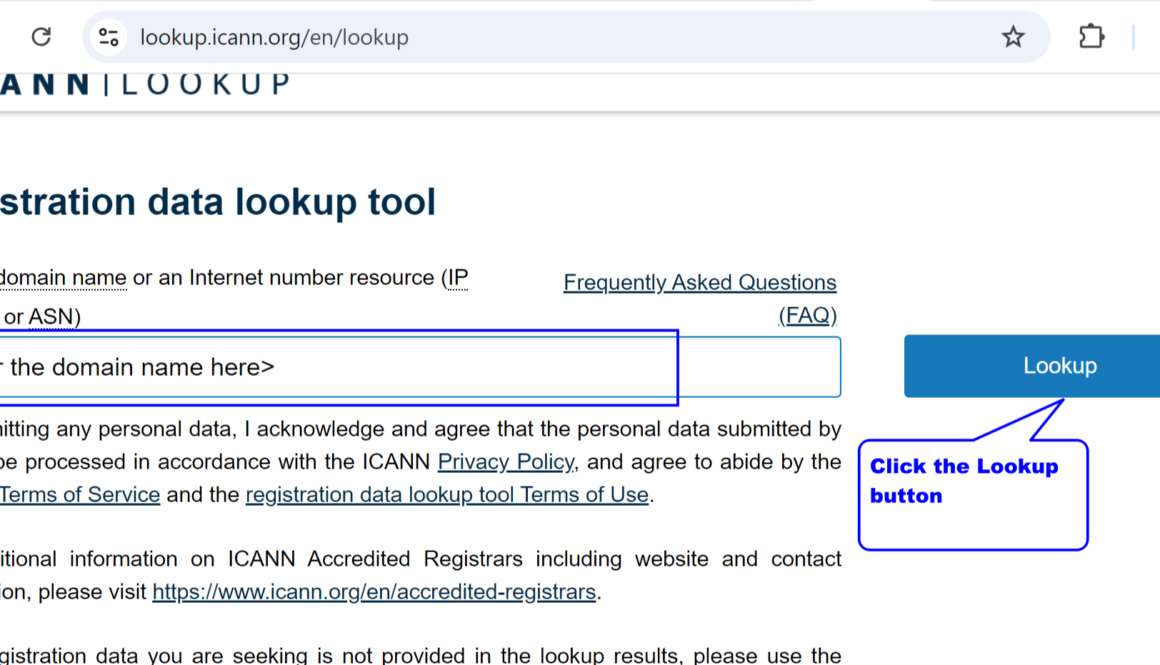Open site information in the address bar
Viewport: 1160px width, 665px height.
[108, 36]
